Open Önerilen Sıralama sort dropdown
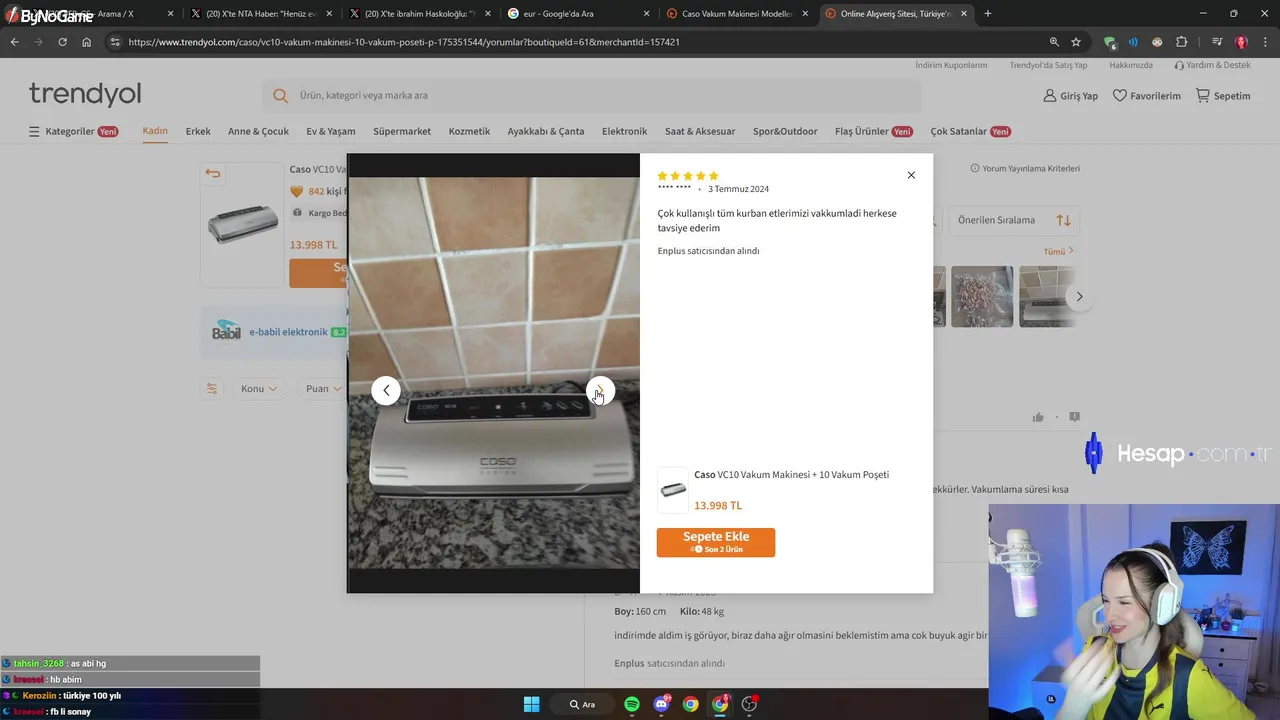The height and width of the screenshot is (720, 1280). click(1013, 220)
